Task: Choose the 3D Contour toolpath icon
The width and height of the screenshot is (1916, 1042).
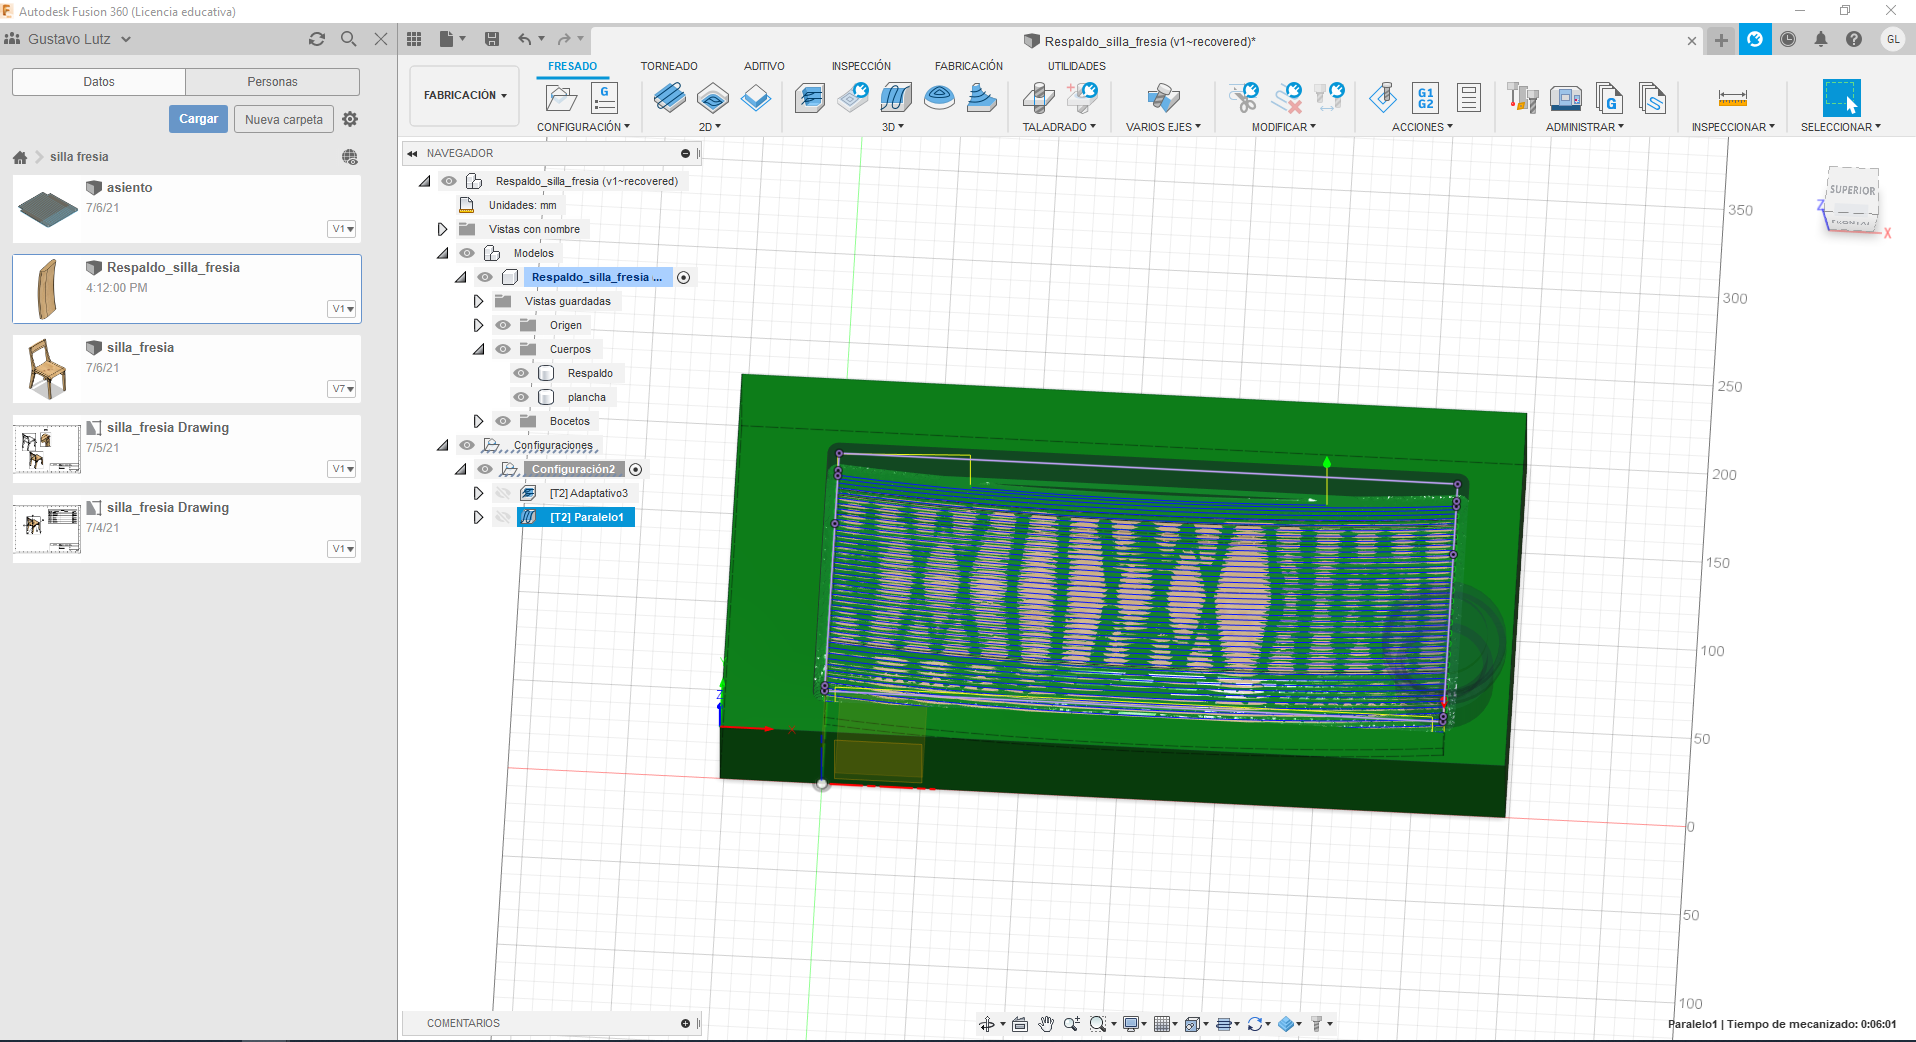Action: (939, 98)
